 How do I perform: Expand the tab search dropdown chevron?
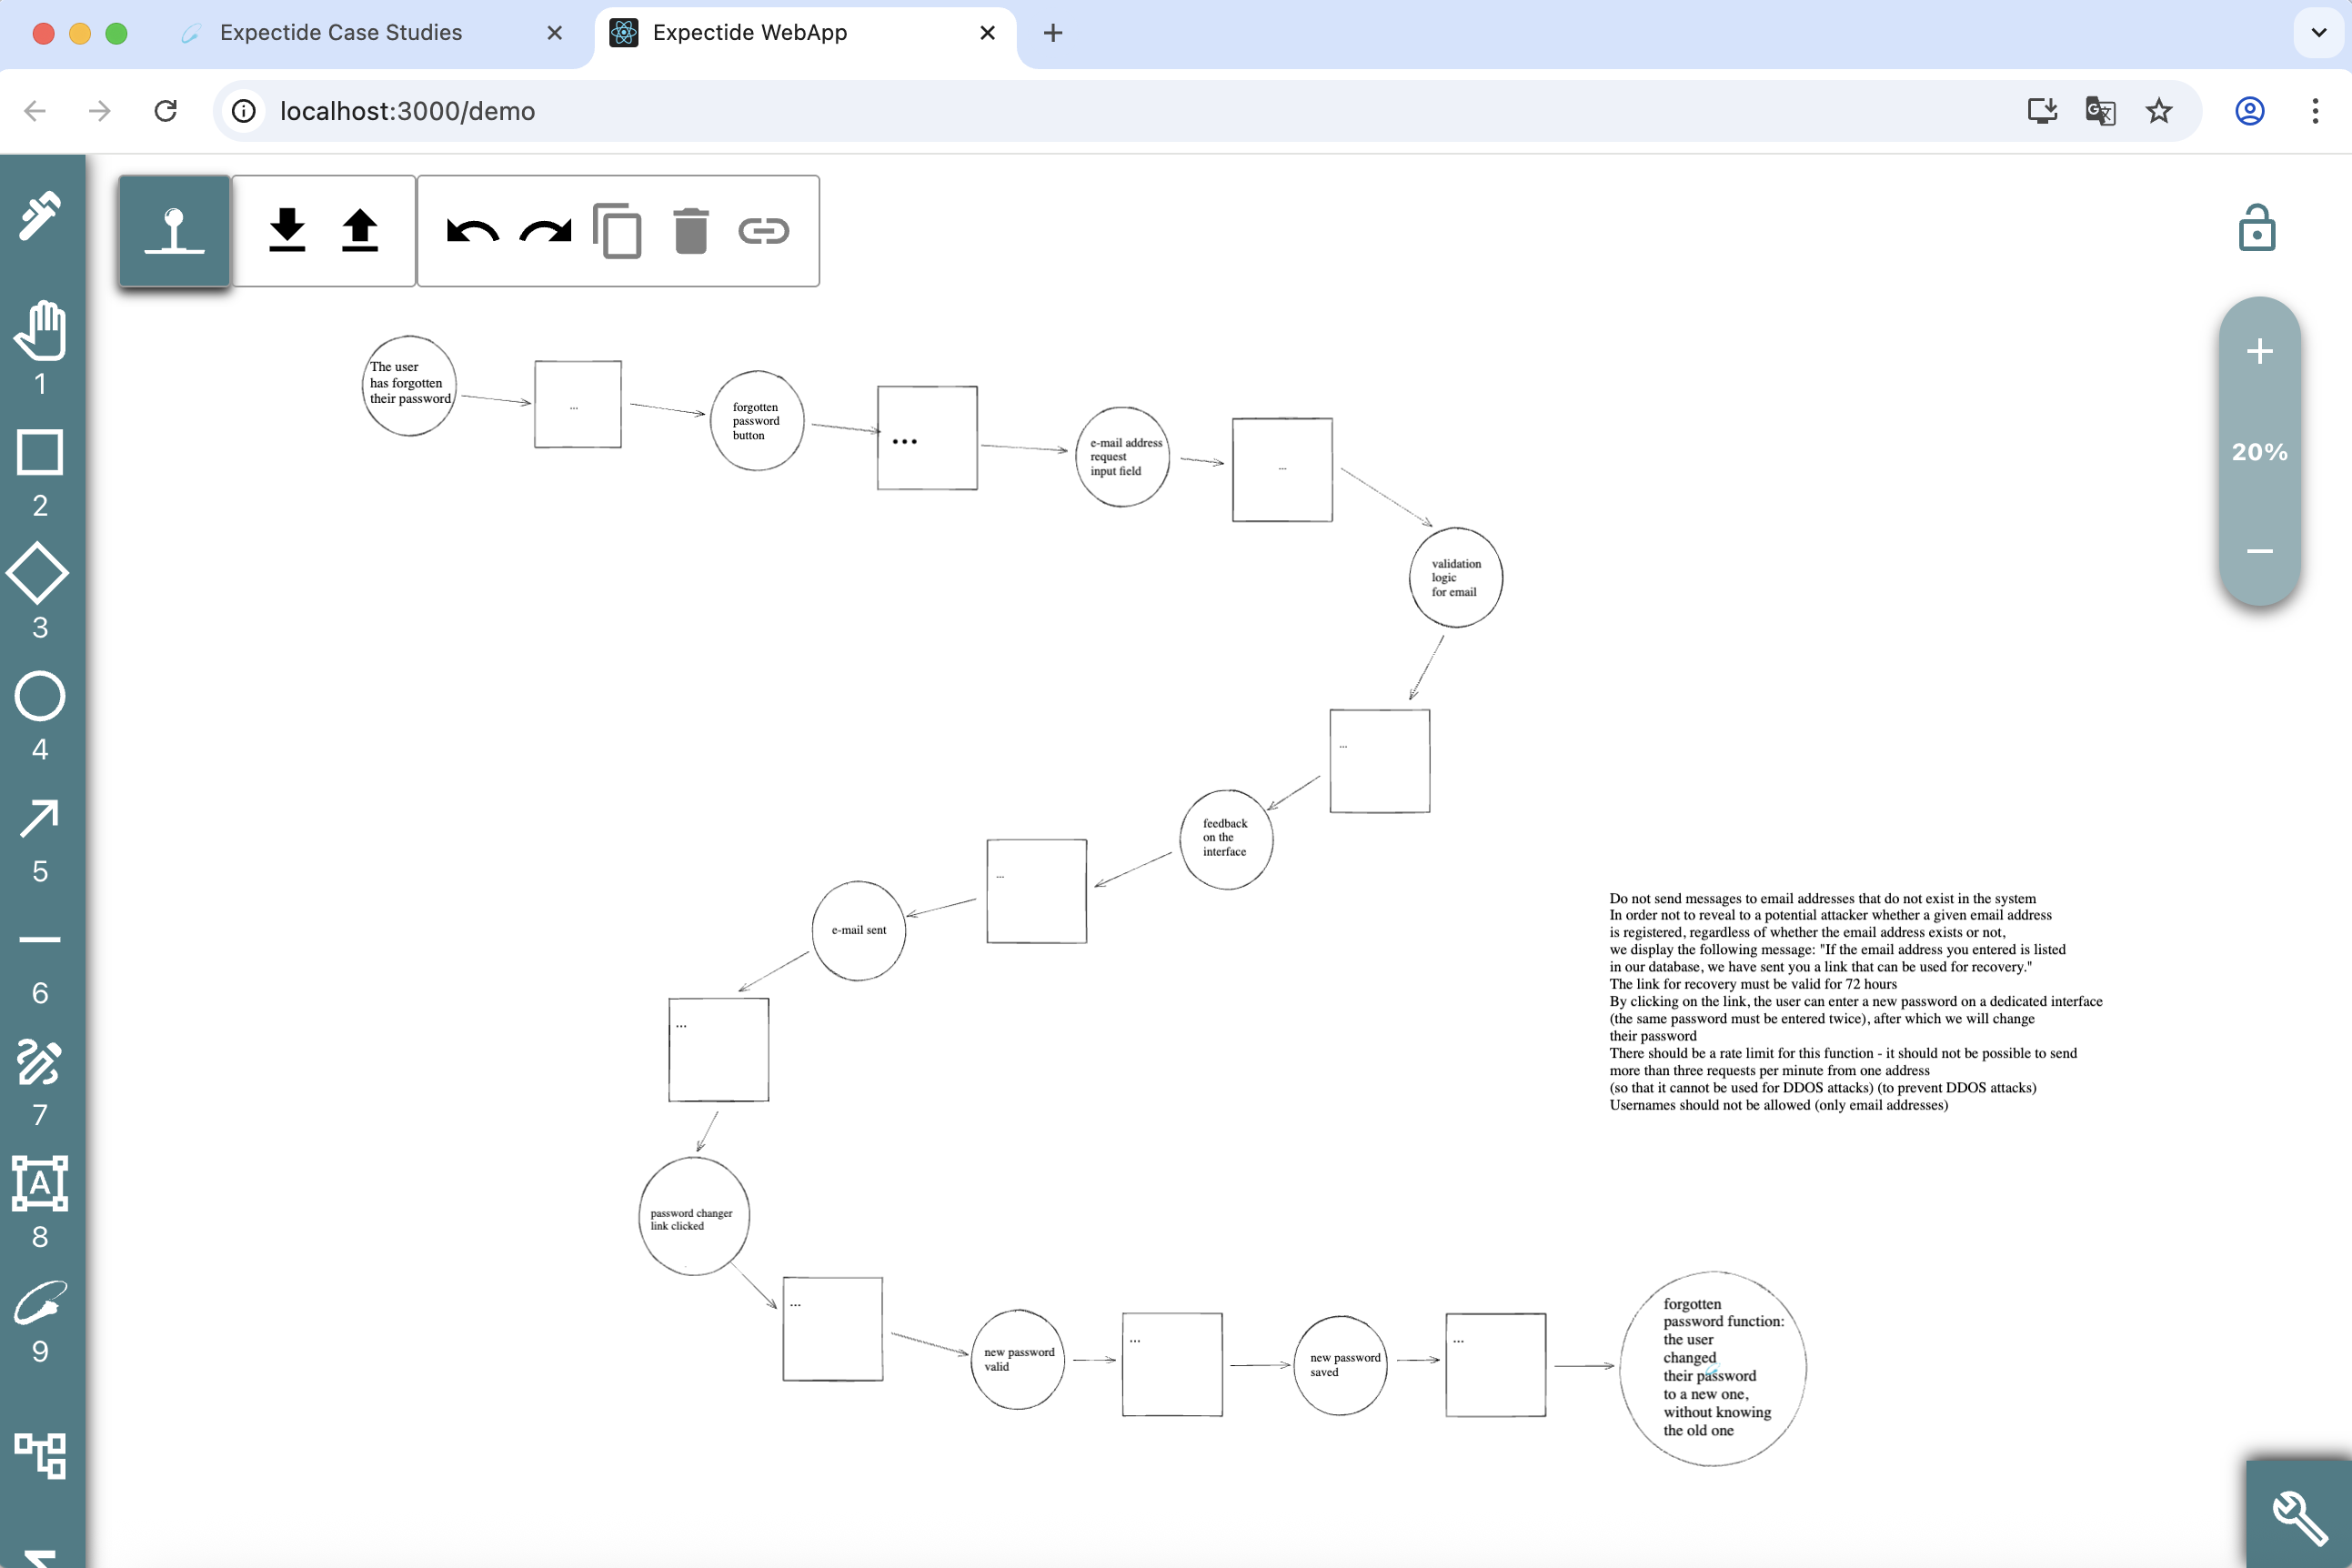pos(2318,33)
